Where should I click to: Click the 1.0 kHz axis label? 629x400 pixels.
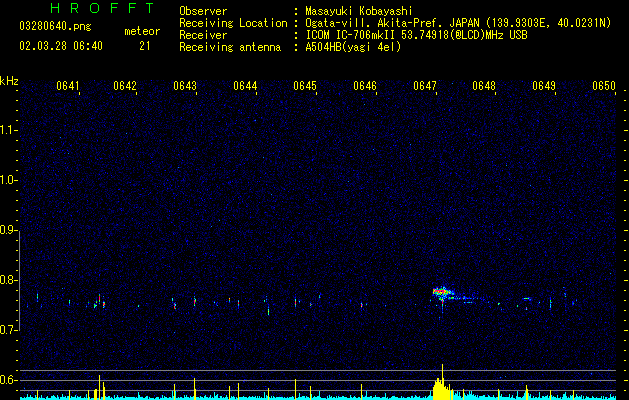click(x=9, y=180)
